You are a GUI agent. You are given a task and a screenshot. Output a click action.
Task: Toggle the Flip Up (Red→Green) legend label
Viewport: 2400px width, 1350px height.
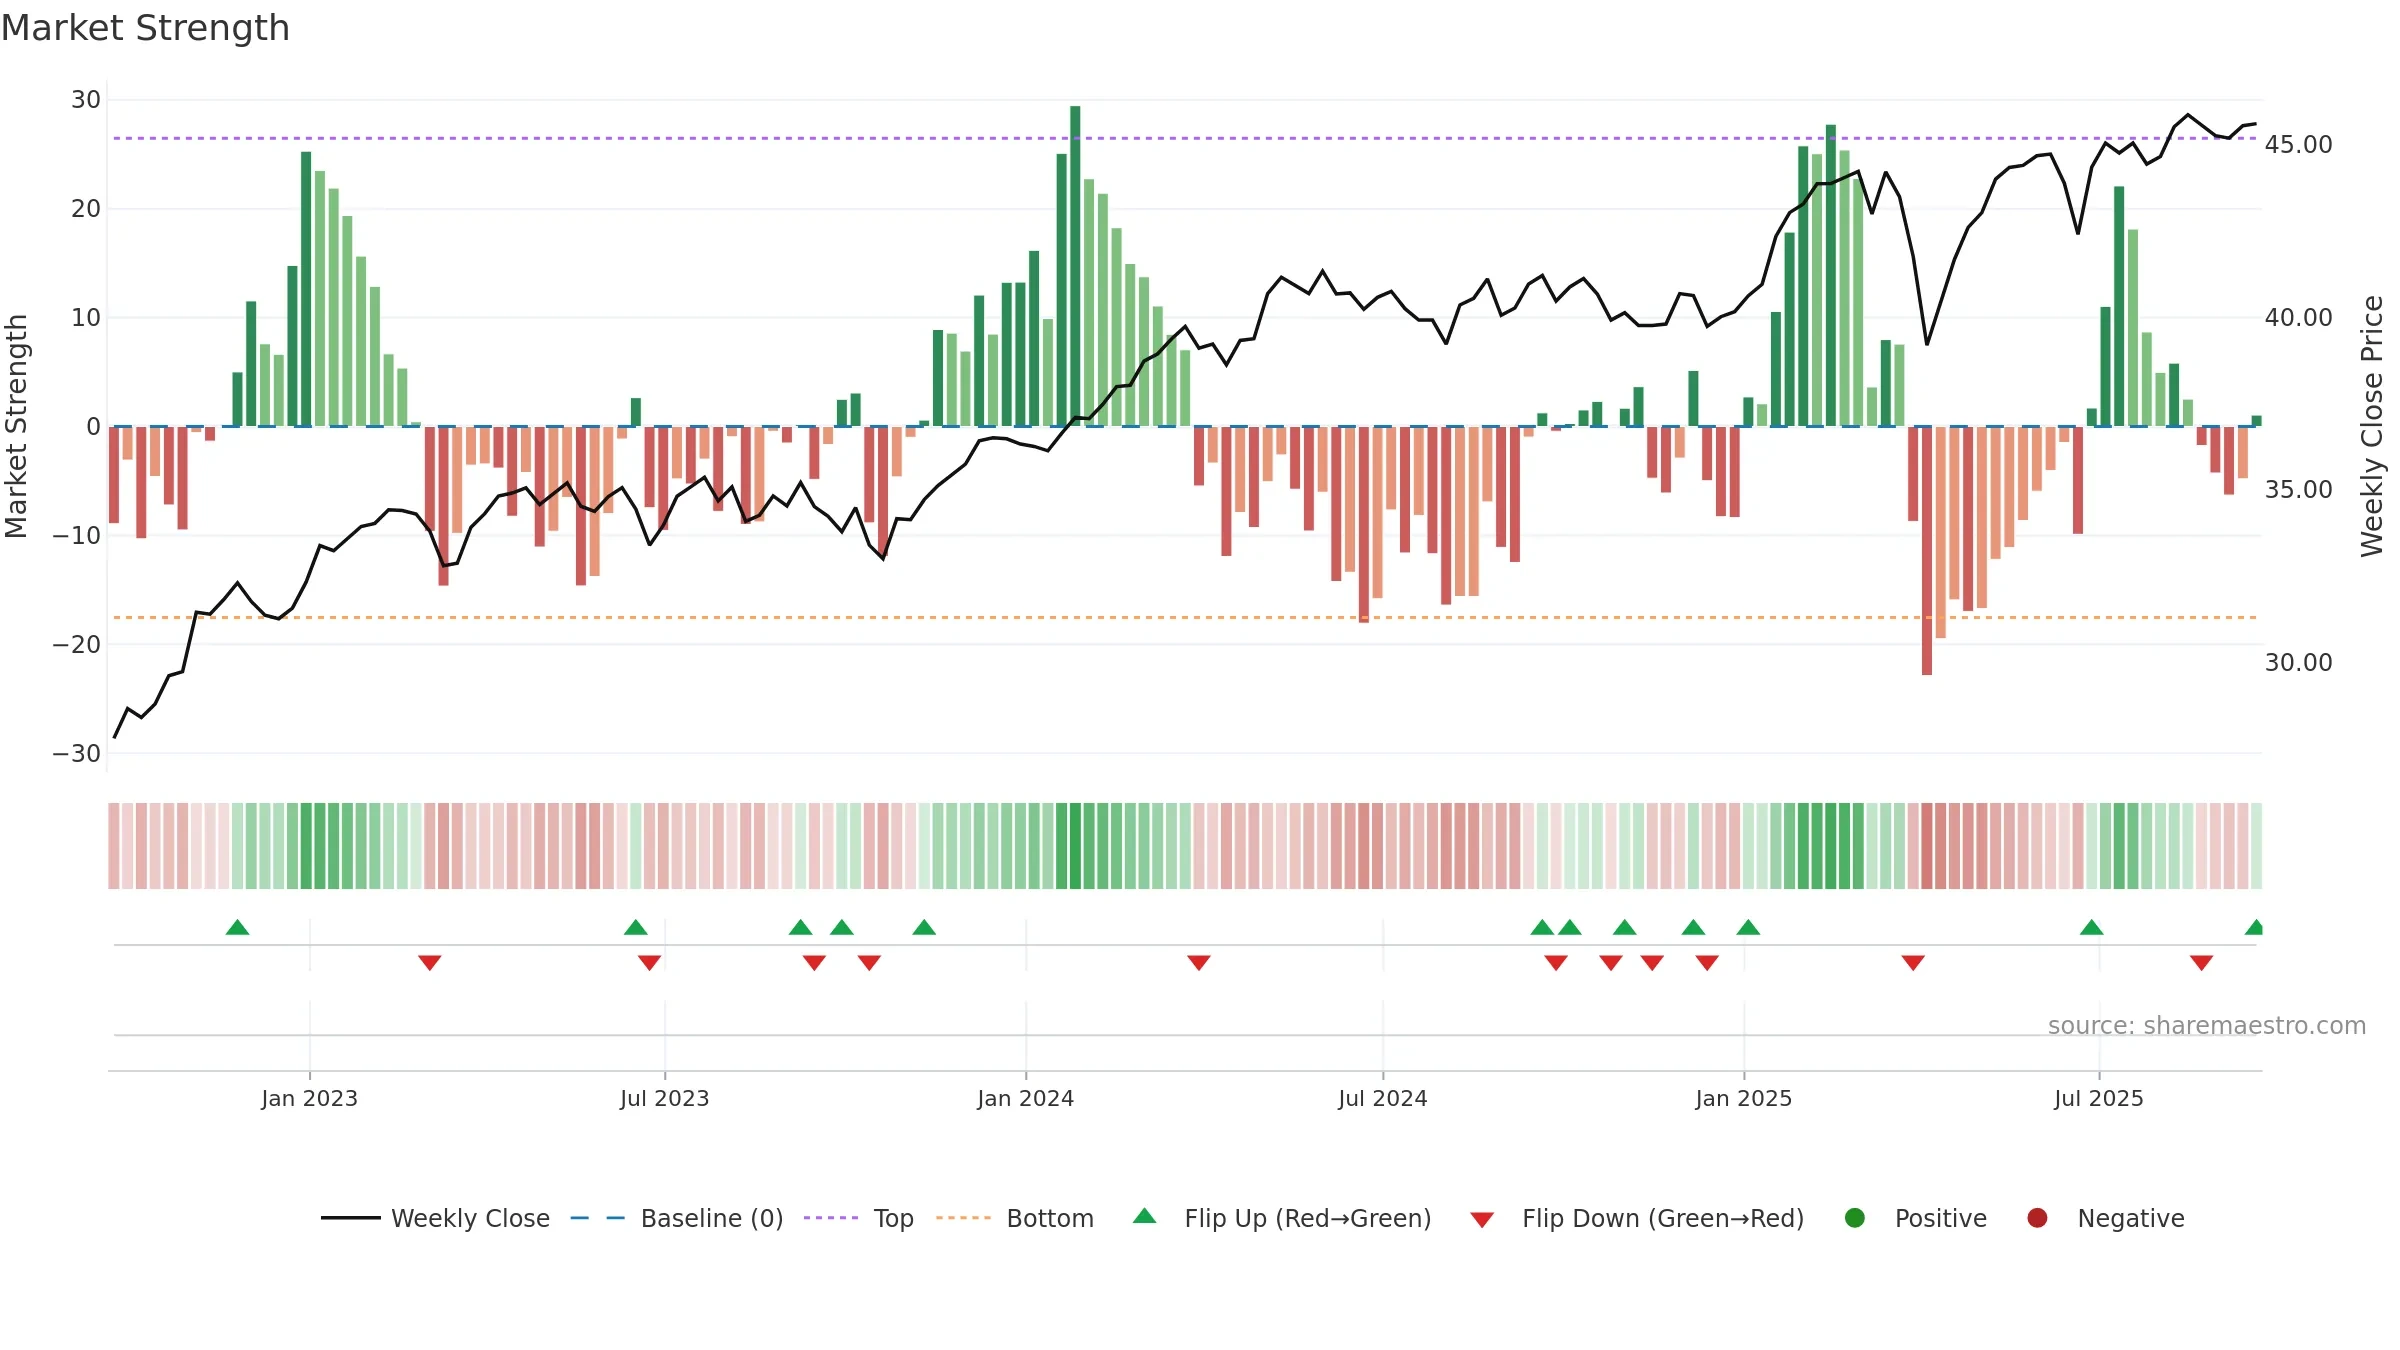(1308, 1218)
